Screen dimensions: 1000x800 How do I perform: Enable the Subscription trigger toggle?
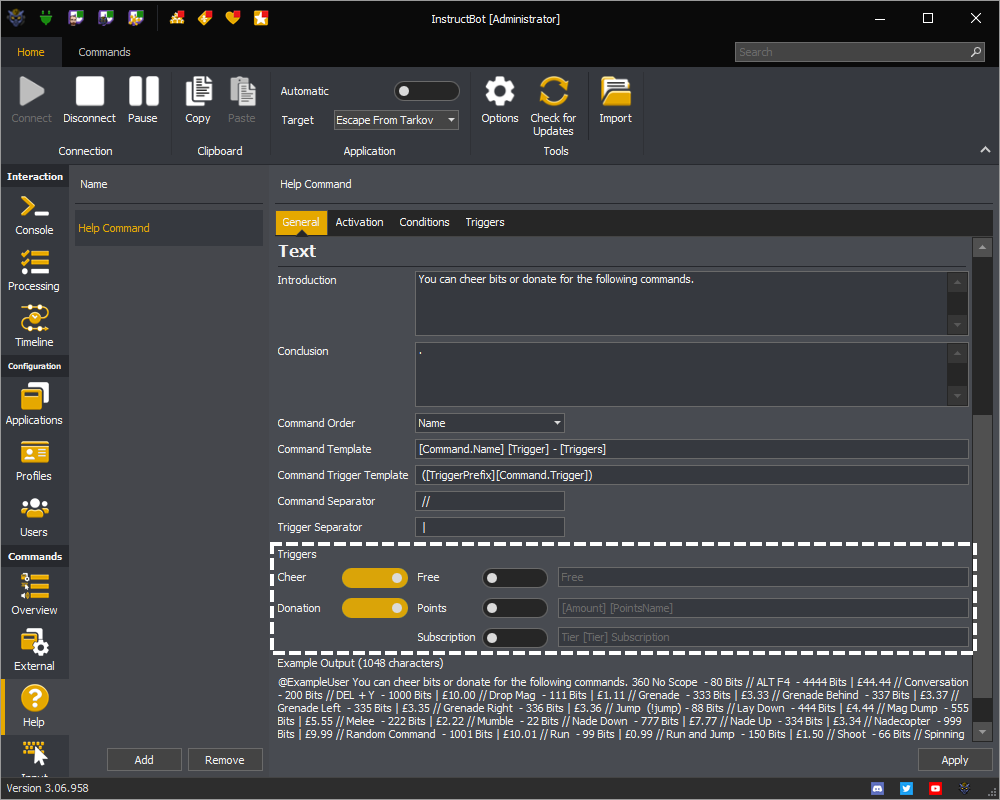click(x=515, y=637)
